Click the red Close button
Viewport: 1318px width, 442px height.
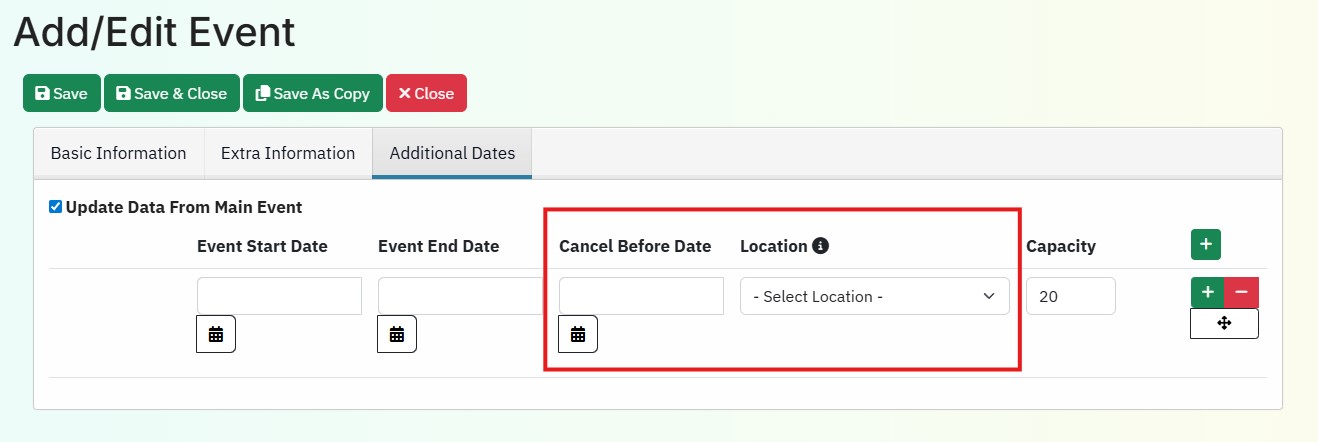426,93
